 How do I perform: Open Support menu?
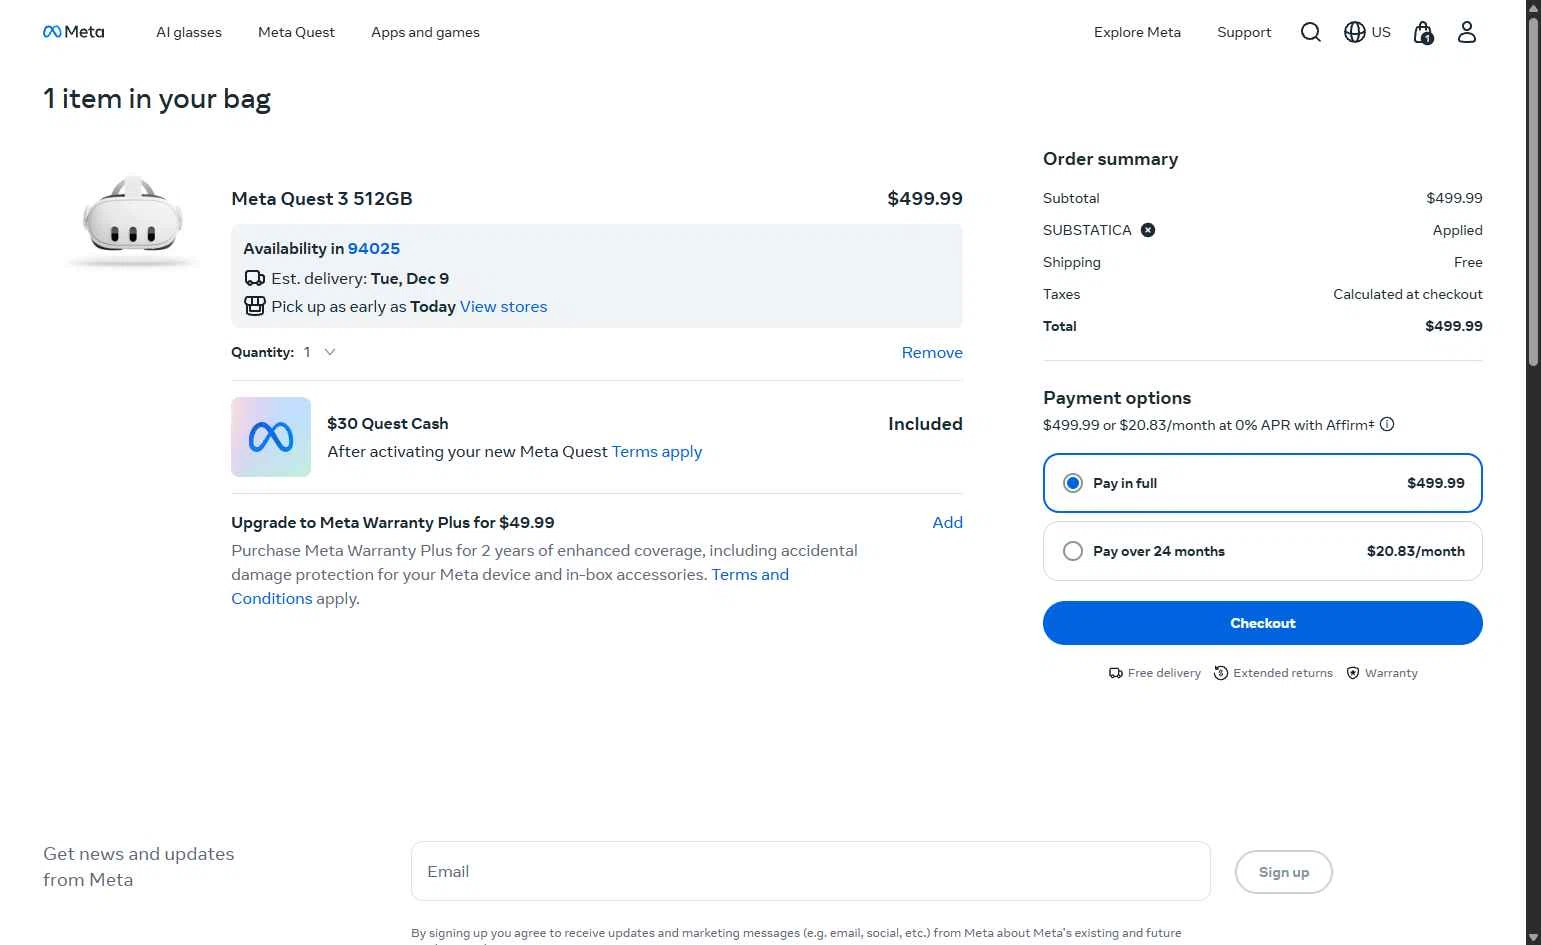[x=1244, y=32]
